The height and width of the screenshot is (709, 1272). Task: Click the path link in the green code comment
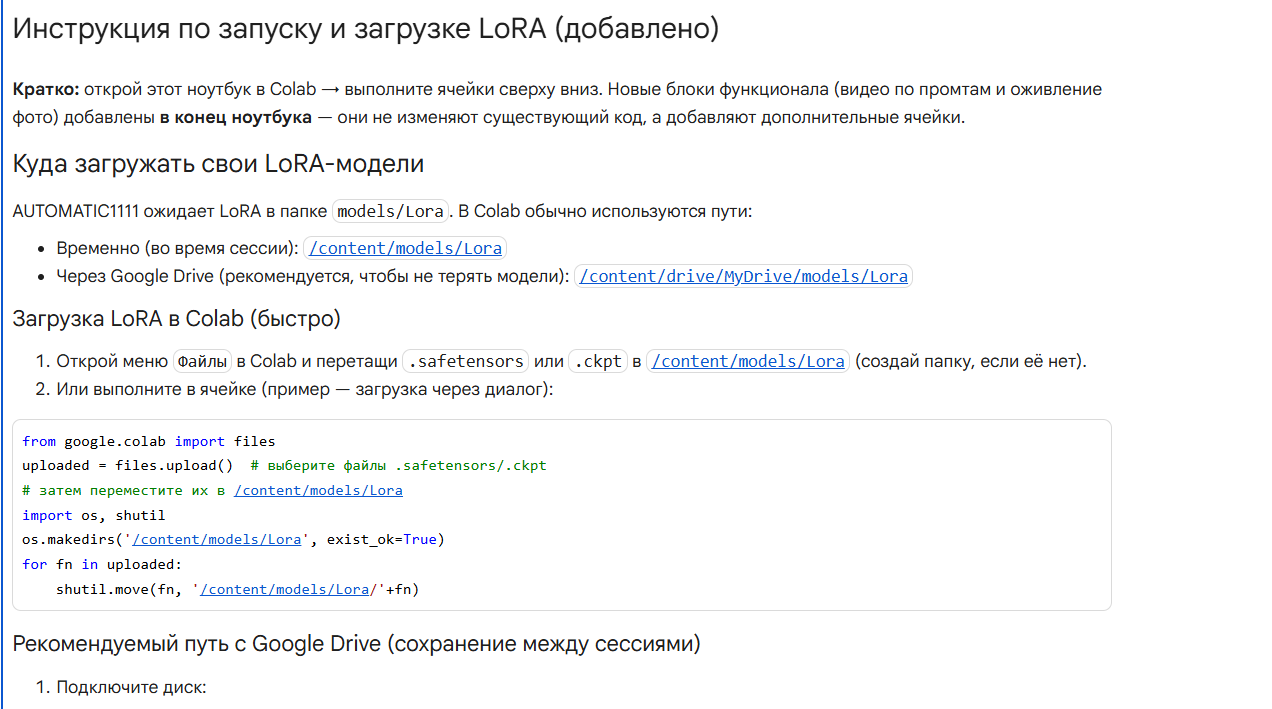[x=318, y=490]
